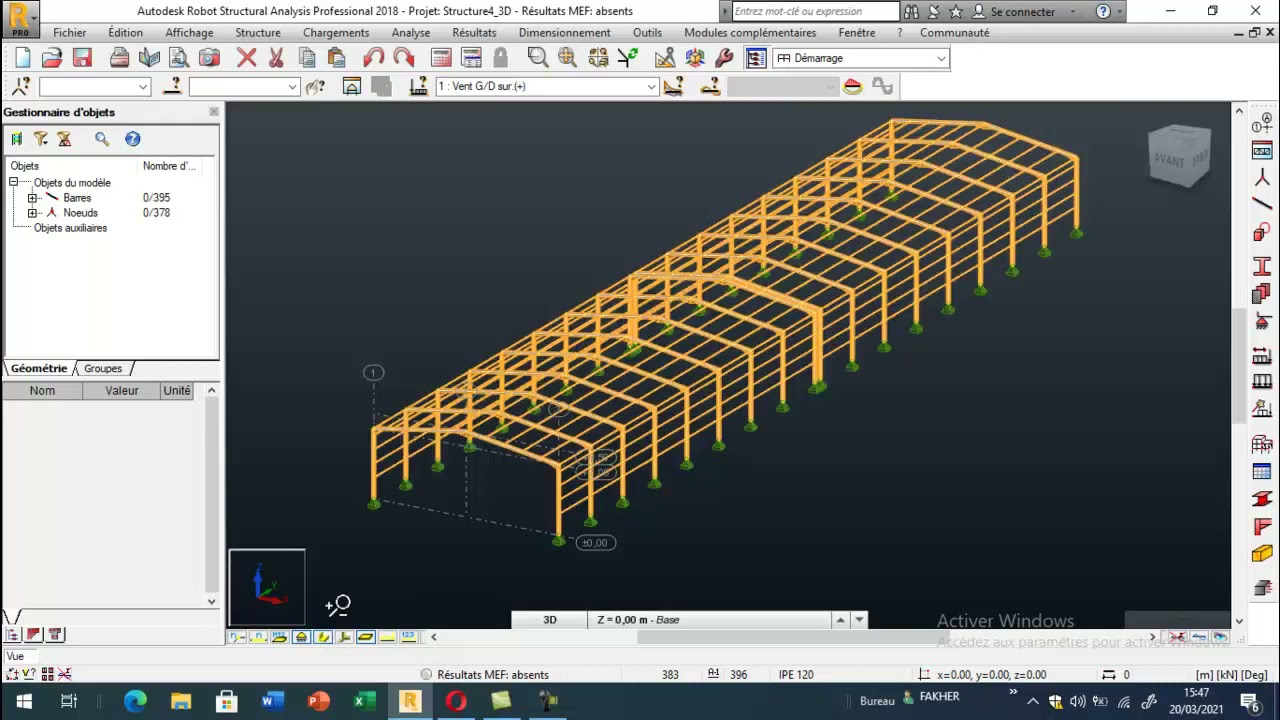Open a file with the Open icon

coord(52,58)
